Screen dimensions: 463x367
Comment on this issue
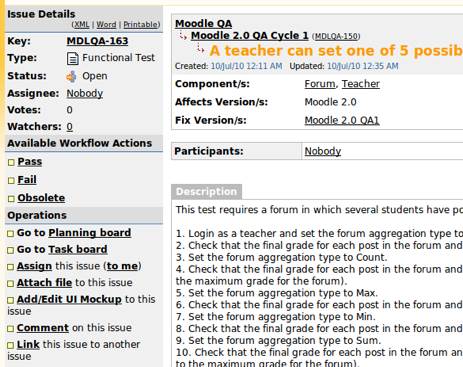[43, 328]
